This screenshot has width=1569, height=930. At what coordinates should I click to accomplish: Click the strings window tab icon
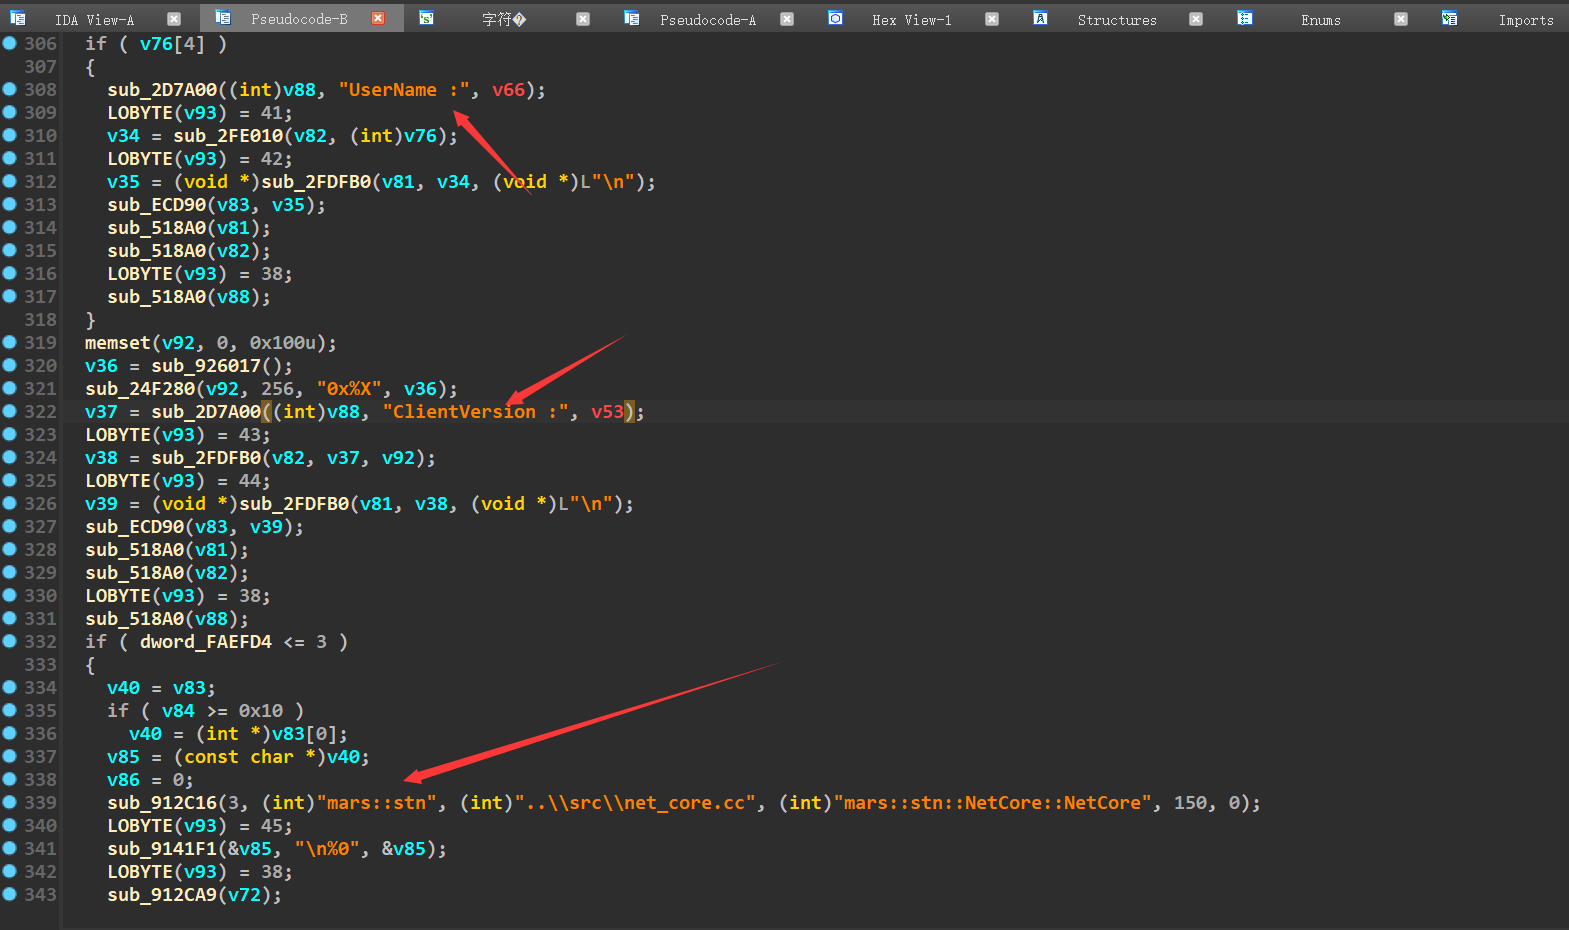(426, 18)
